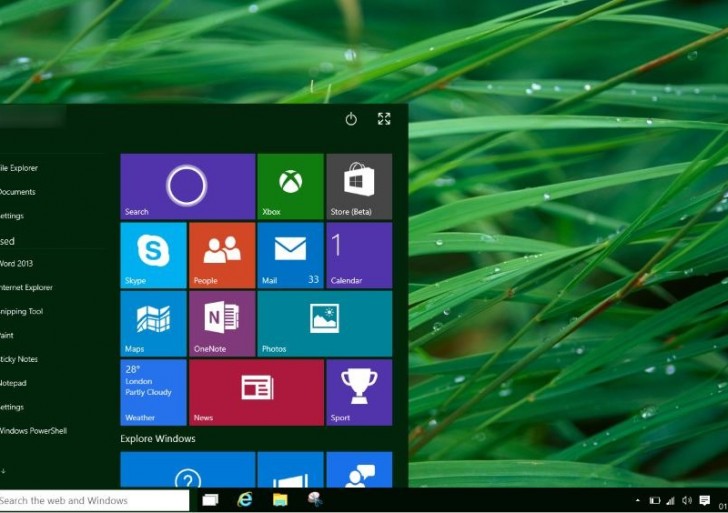The height and width of the screenshot is (513, 728).
Task: Open Settings below Documents in Start list
Action: [x=12, y=216]
